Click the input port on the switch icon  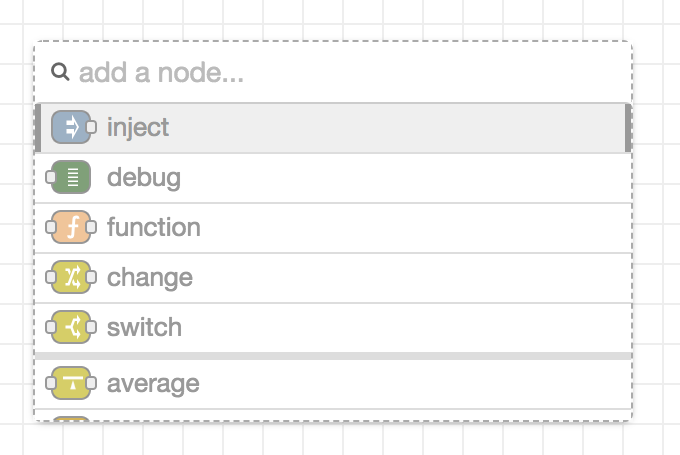point(51,327)
